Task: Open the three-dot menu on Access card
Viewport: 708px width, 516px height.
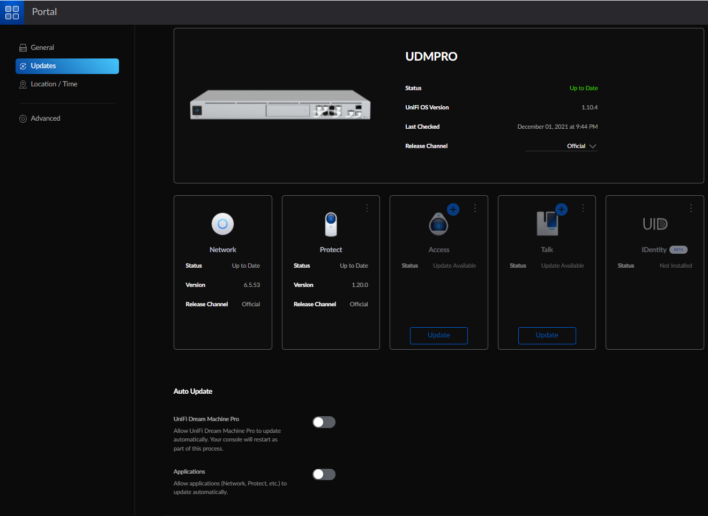Action: (475, 208)
